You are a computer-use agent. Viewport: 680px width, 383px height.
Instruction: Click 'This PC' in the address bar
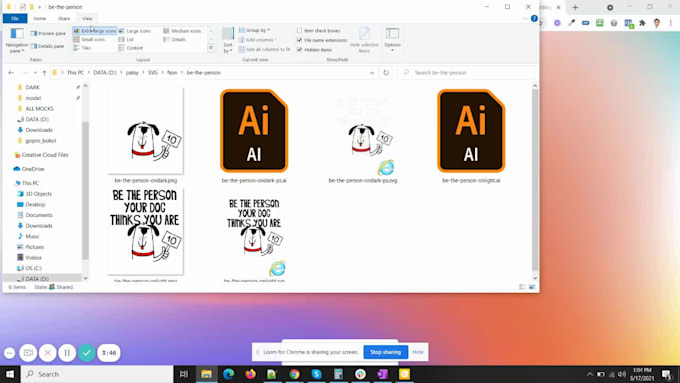coord(75,73)
